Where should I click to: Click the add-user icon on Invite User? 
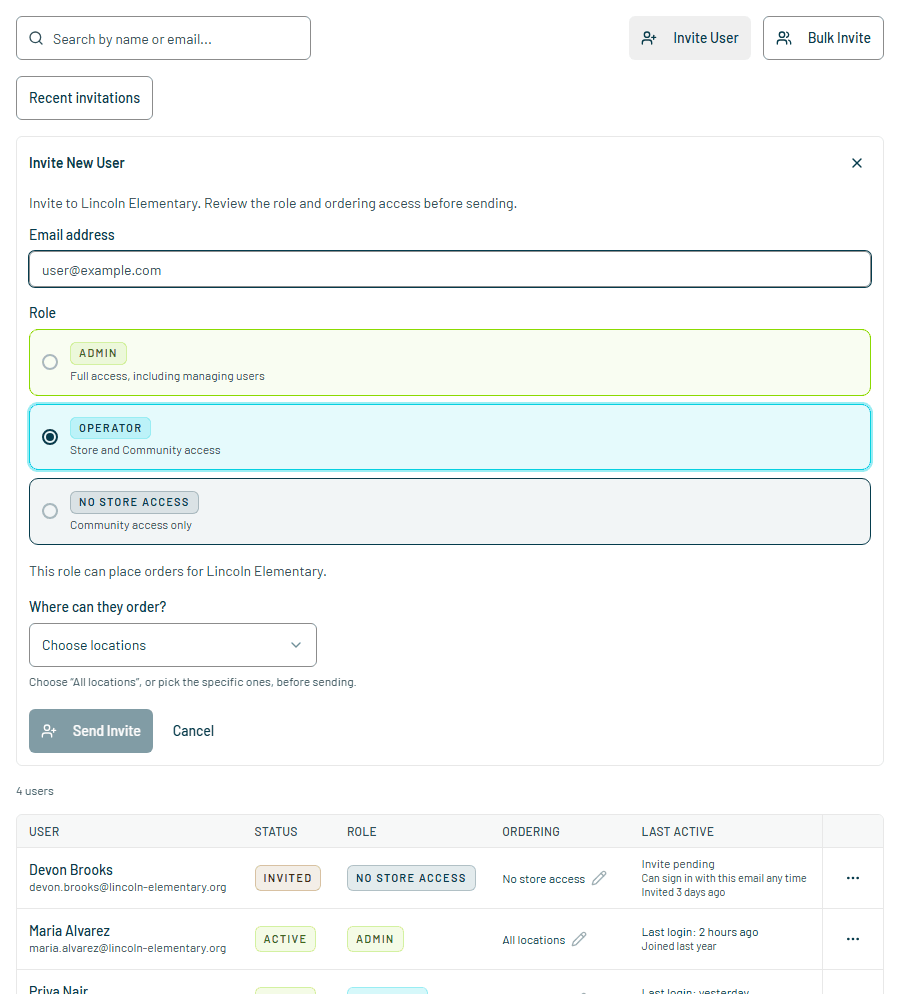click(x=648, y=39)
